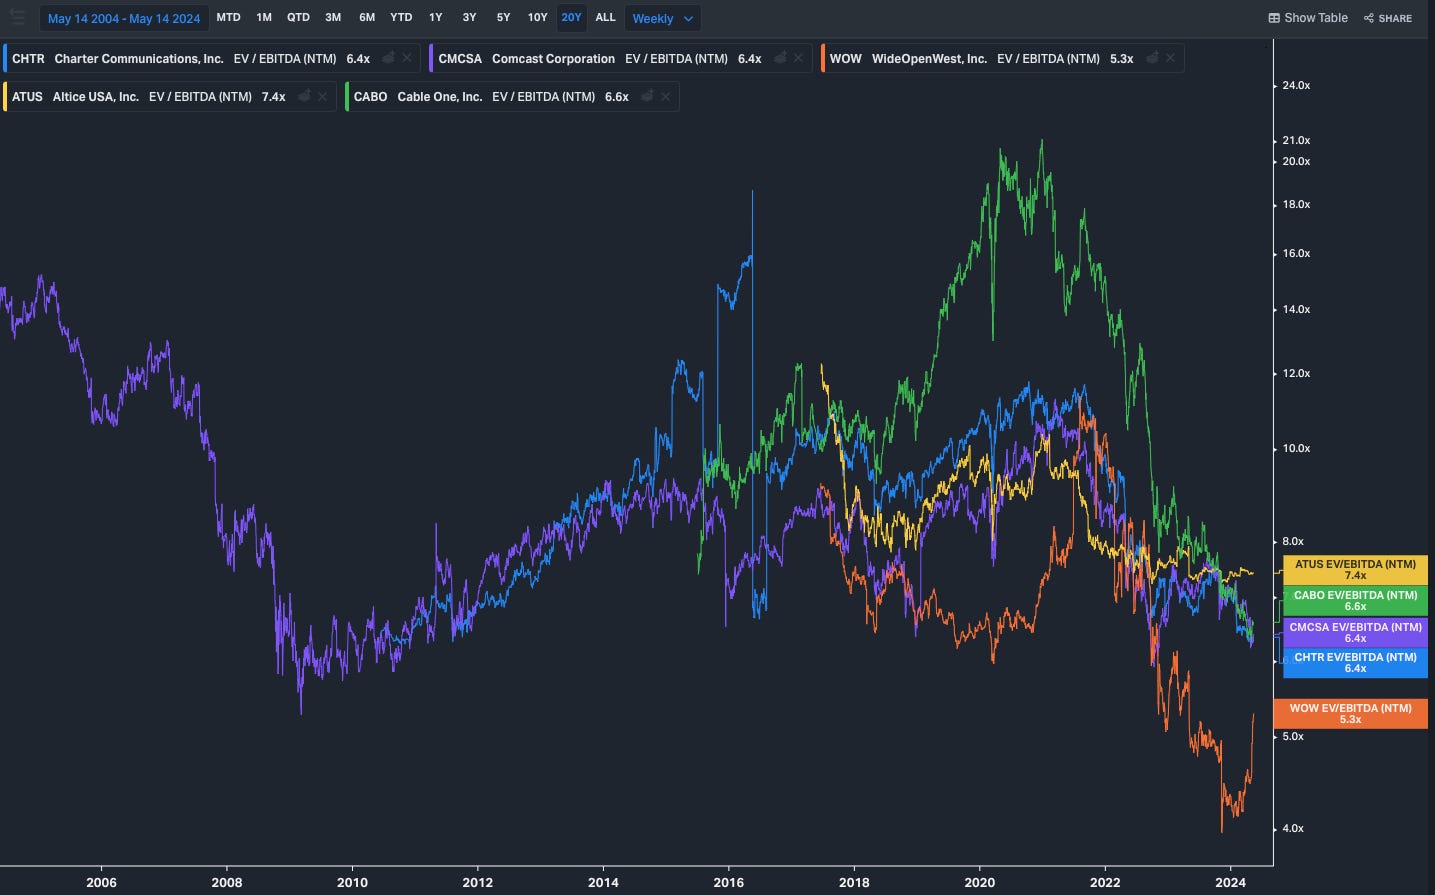Click the 2006 x-axis label
Image resolution: width=1435 pixels, height=895 pixels.
coord(101,882)
